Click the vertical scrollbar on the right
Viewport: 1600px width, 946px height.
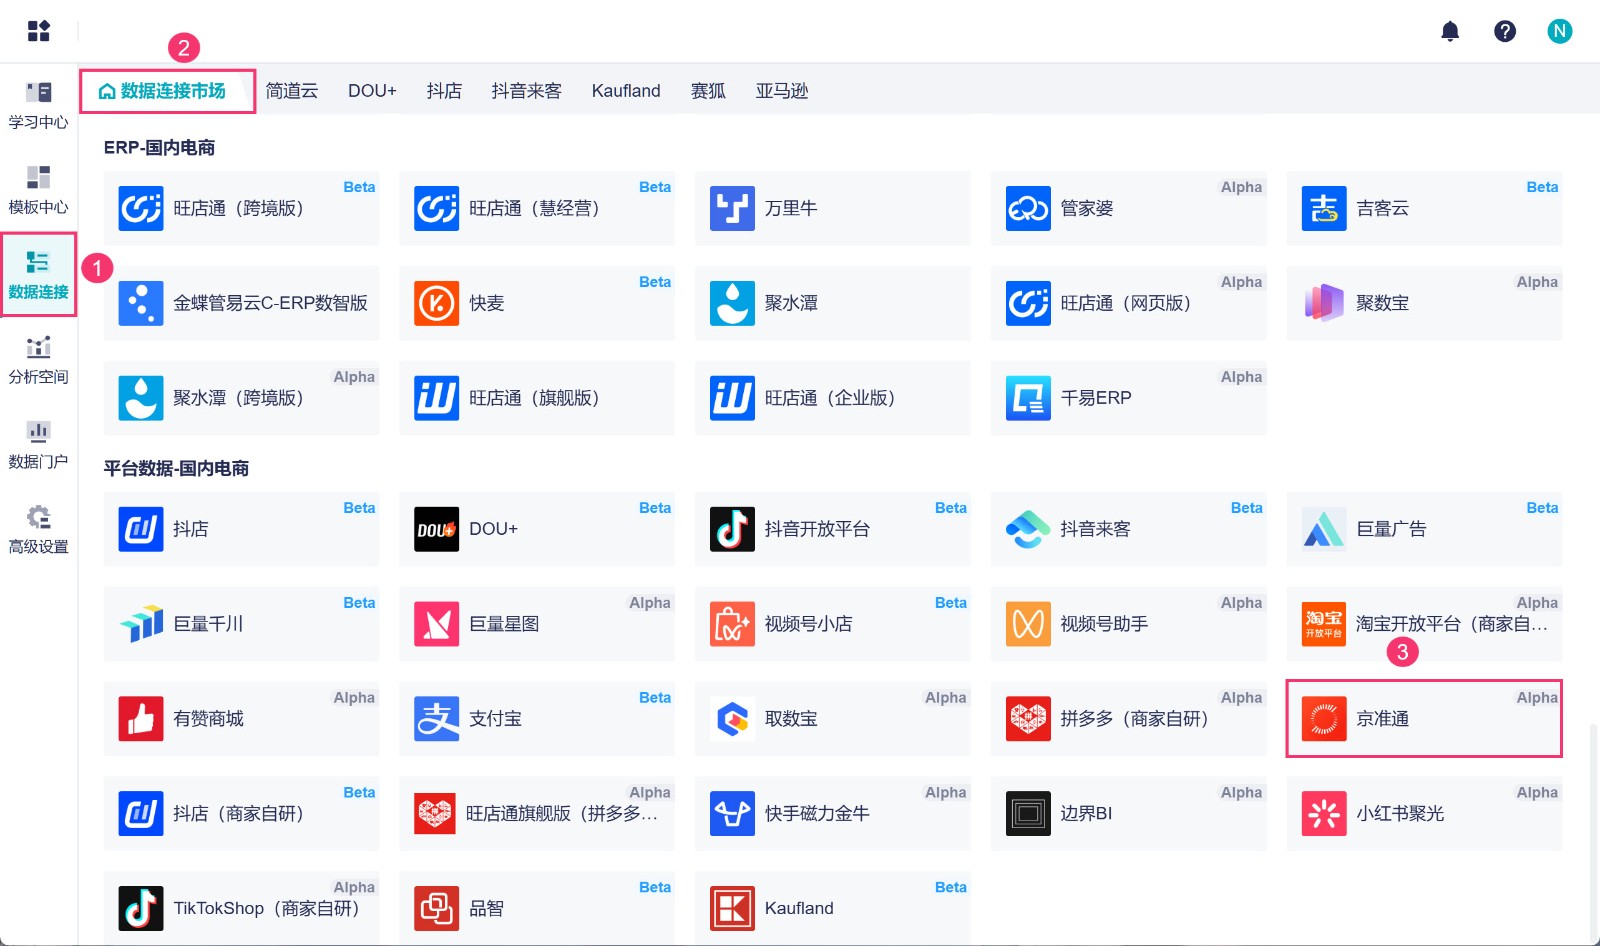pyautogui.click(x=1594, y=833)
